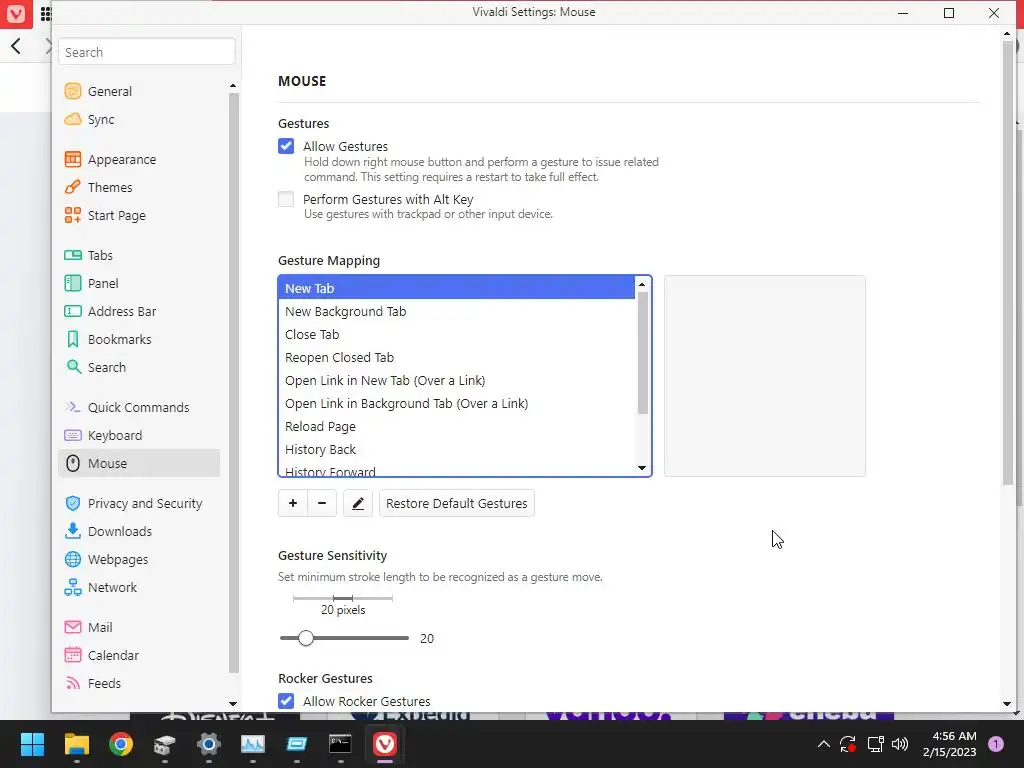The height and width of the screenshot is (768, 1024).
Task: Open Address Bar settings icon
Action: pos(72,312)
